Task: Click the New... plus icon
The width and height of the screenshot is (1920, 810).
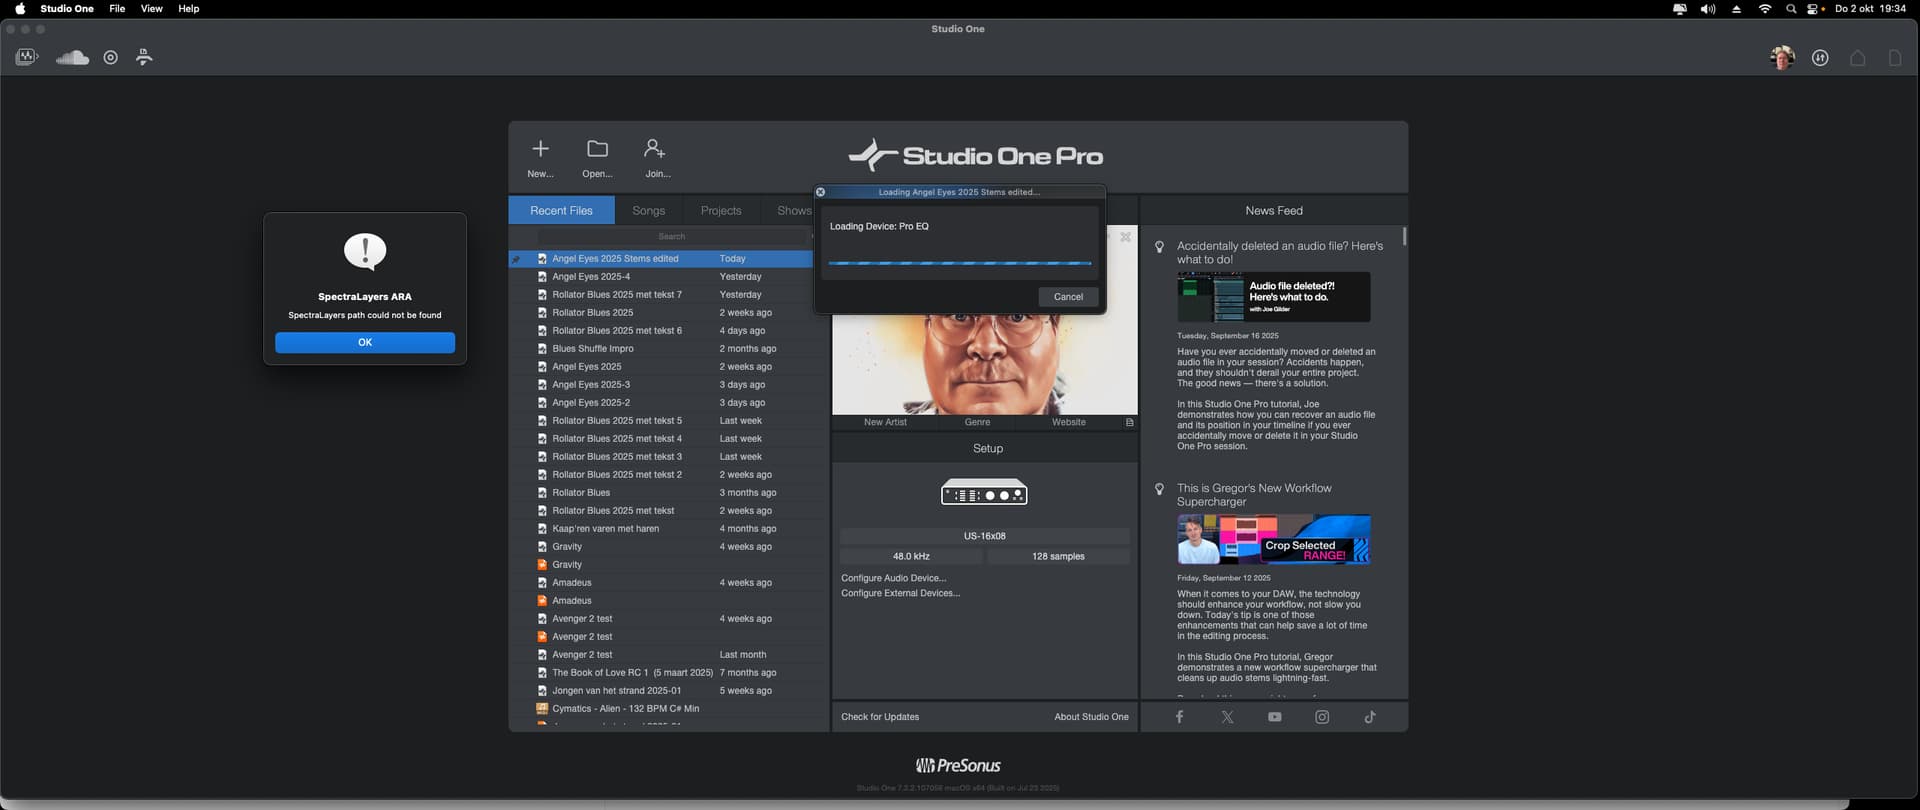Action: pos(540,149)
